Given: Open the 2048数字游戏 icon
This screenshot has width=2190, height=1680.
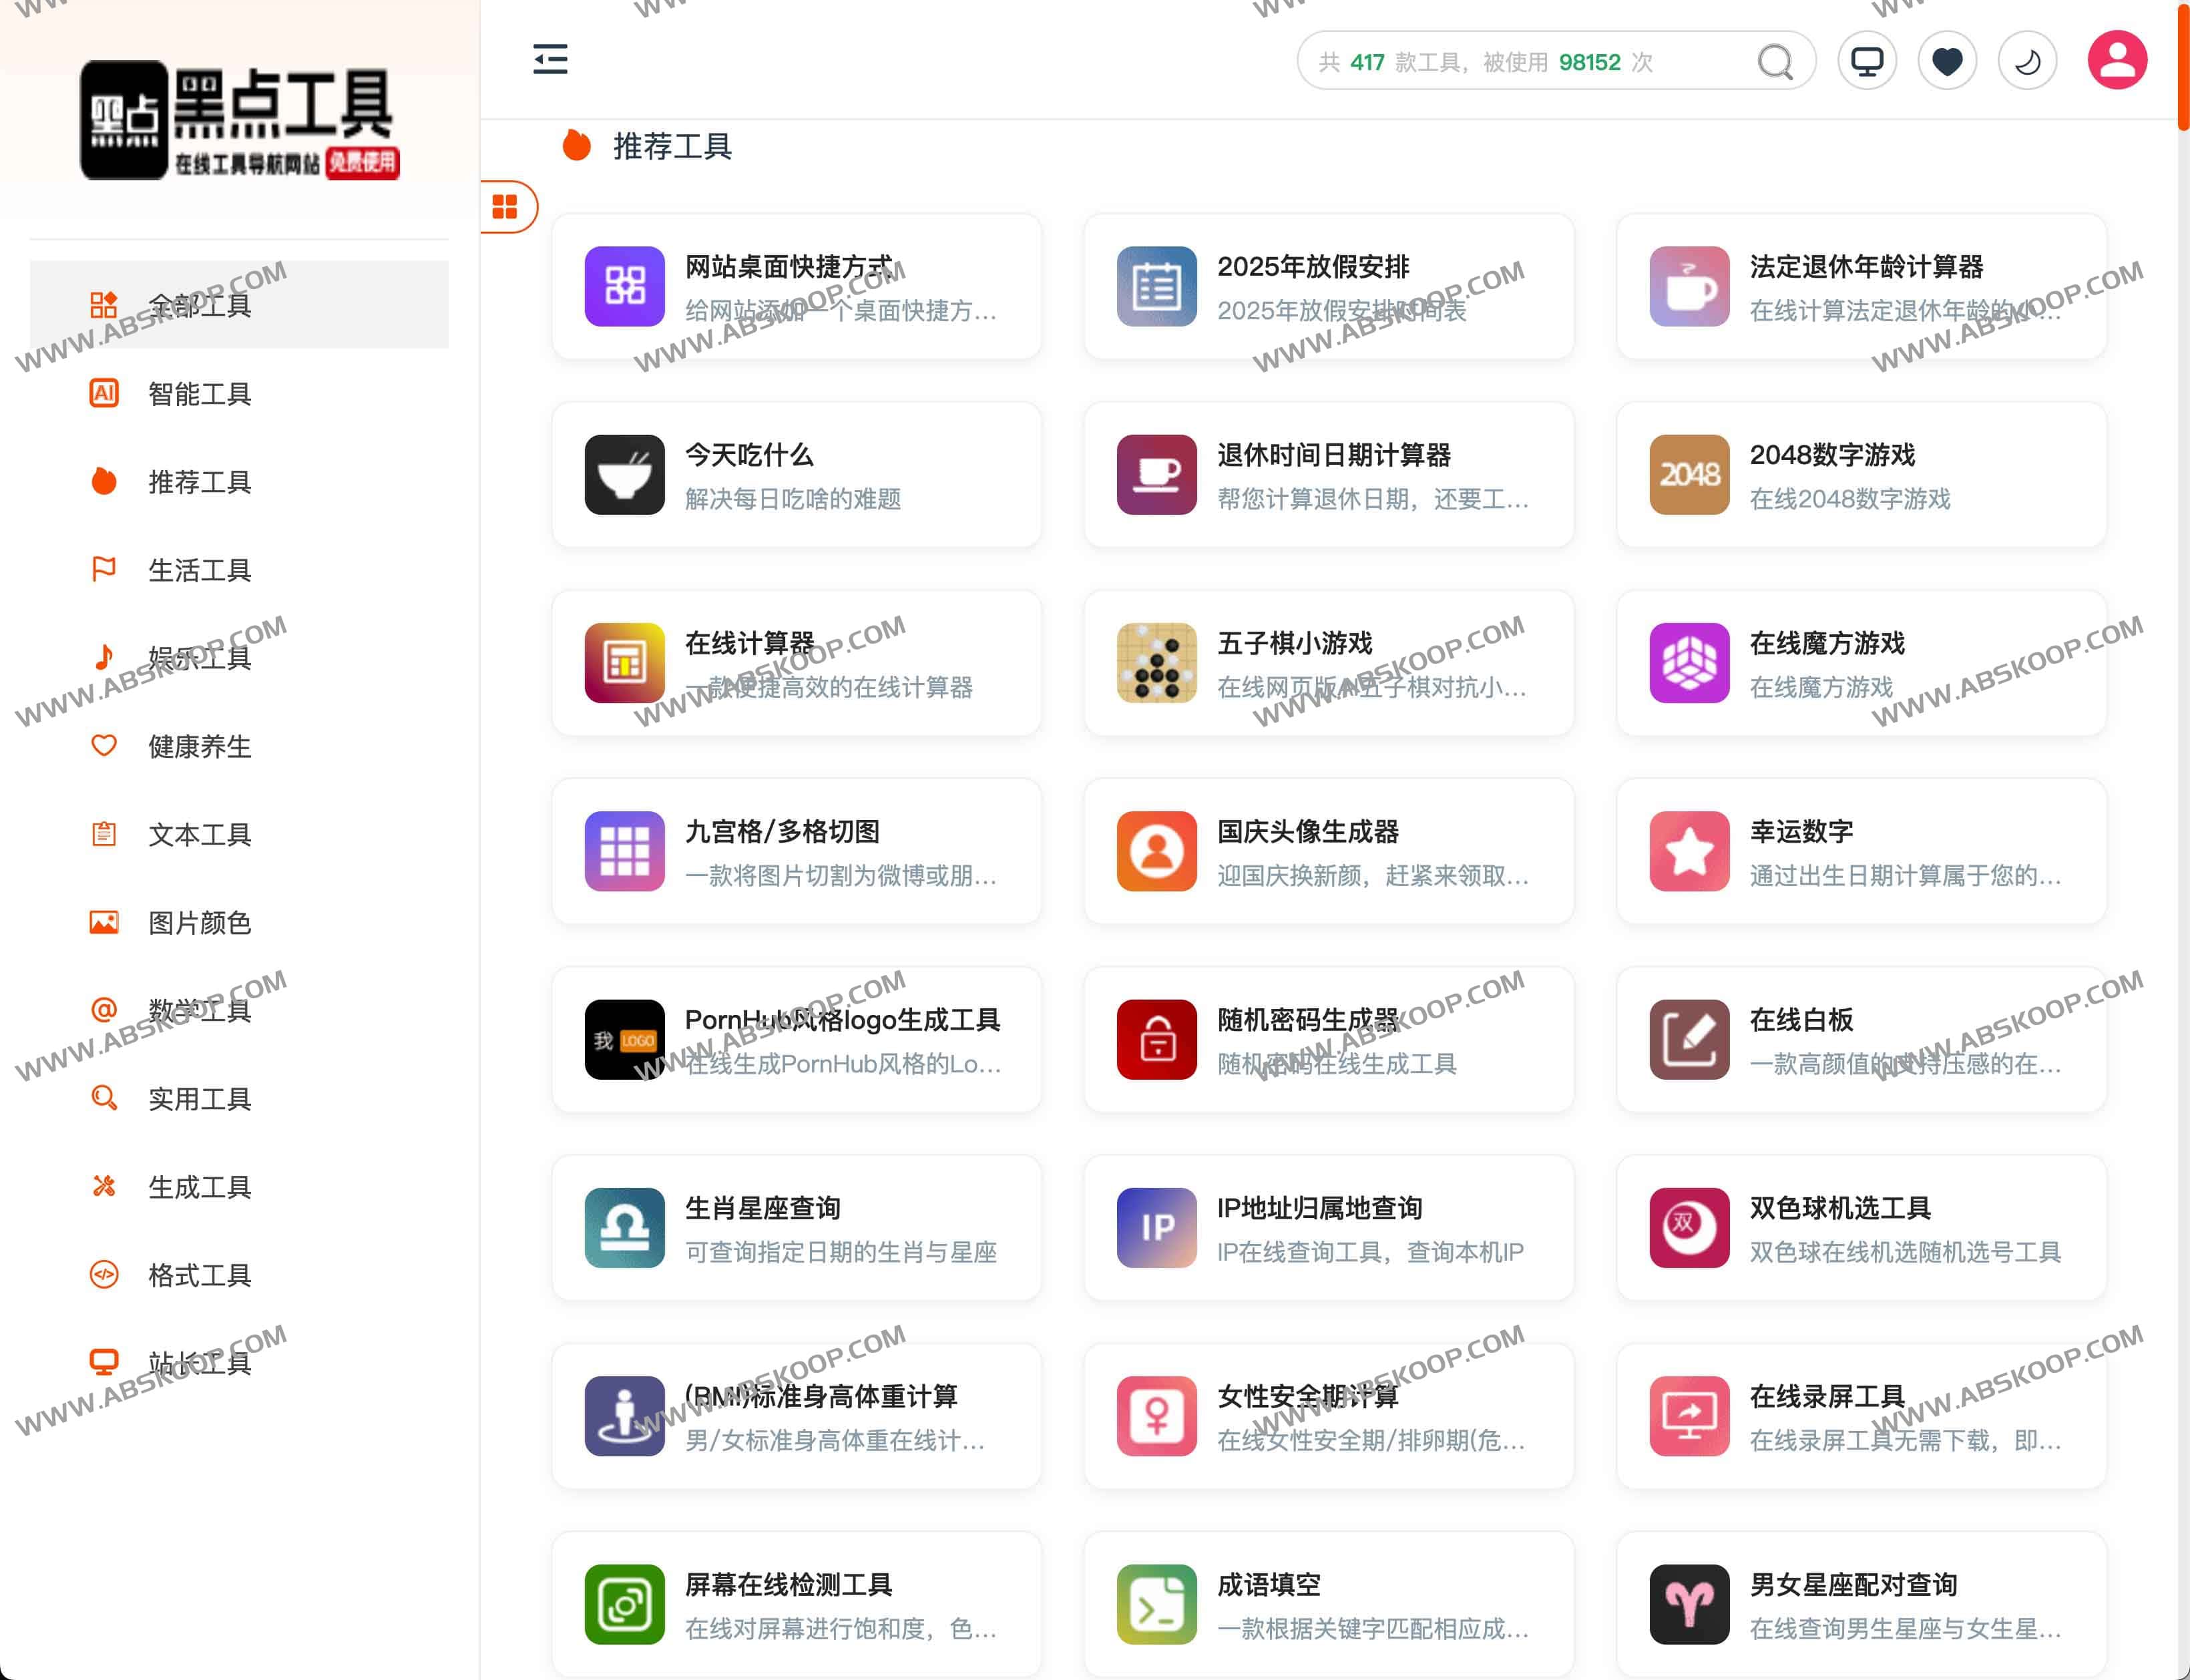Looking at the screenshot, I should click(1689, 475).
